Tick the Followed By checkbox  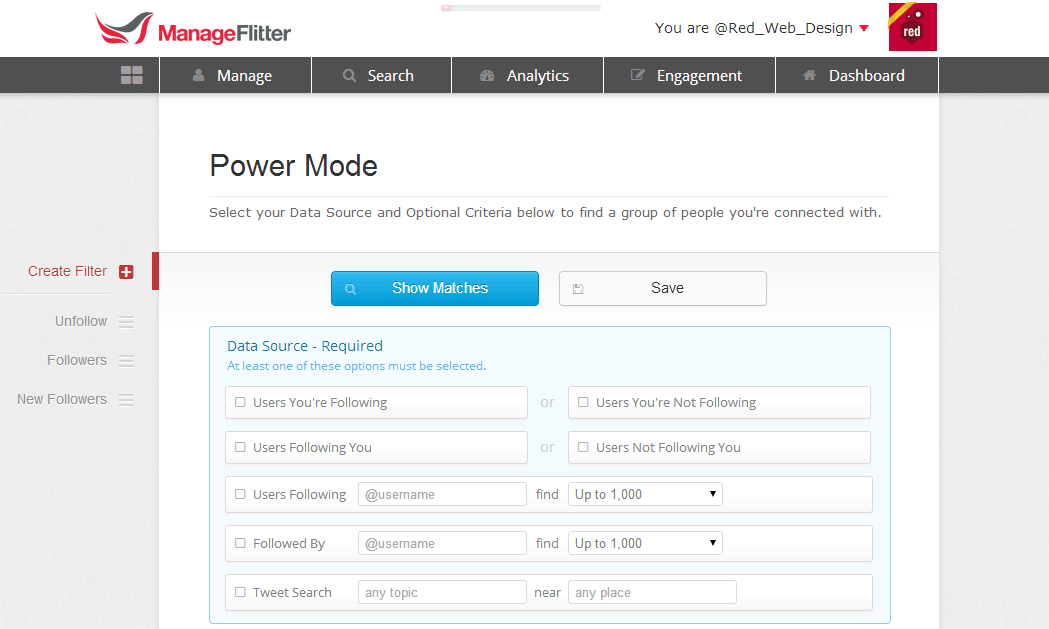pos(240,543)
